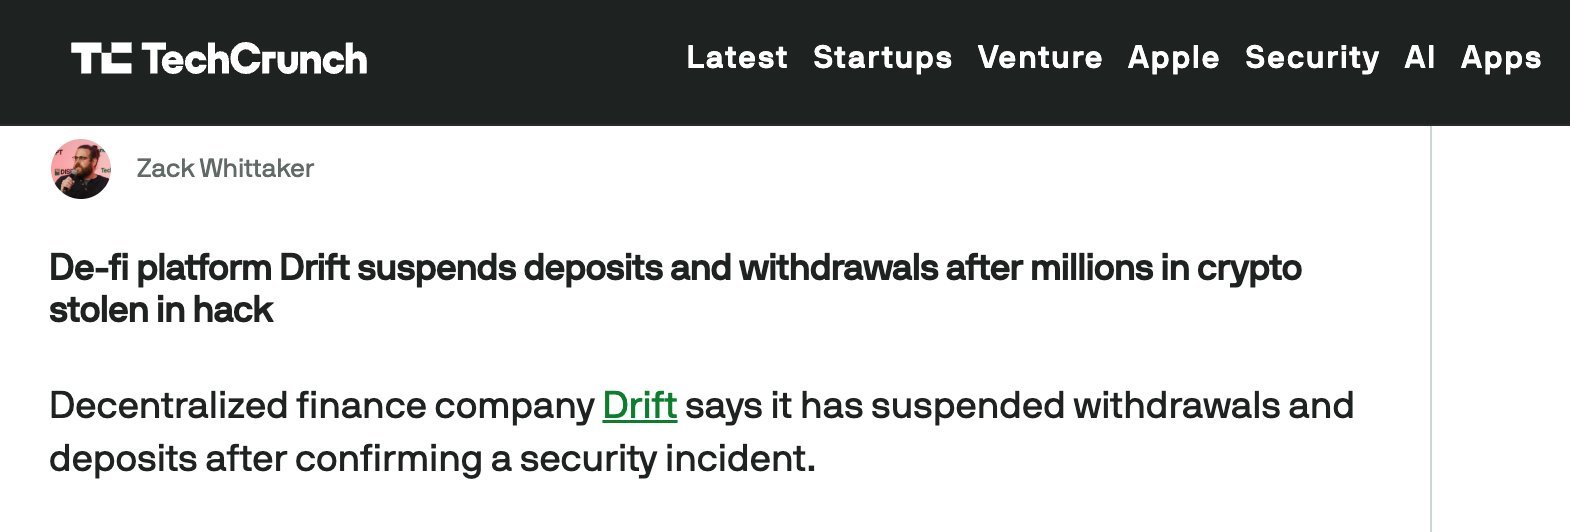
Task: Open Zack Whittaker's avatar photo
Action: [80, 169]
